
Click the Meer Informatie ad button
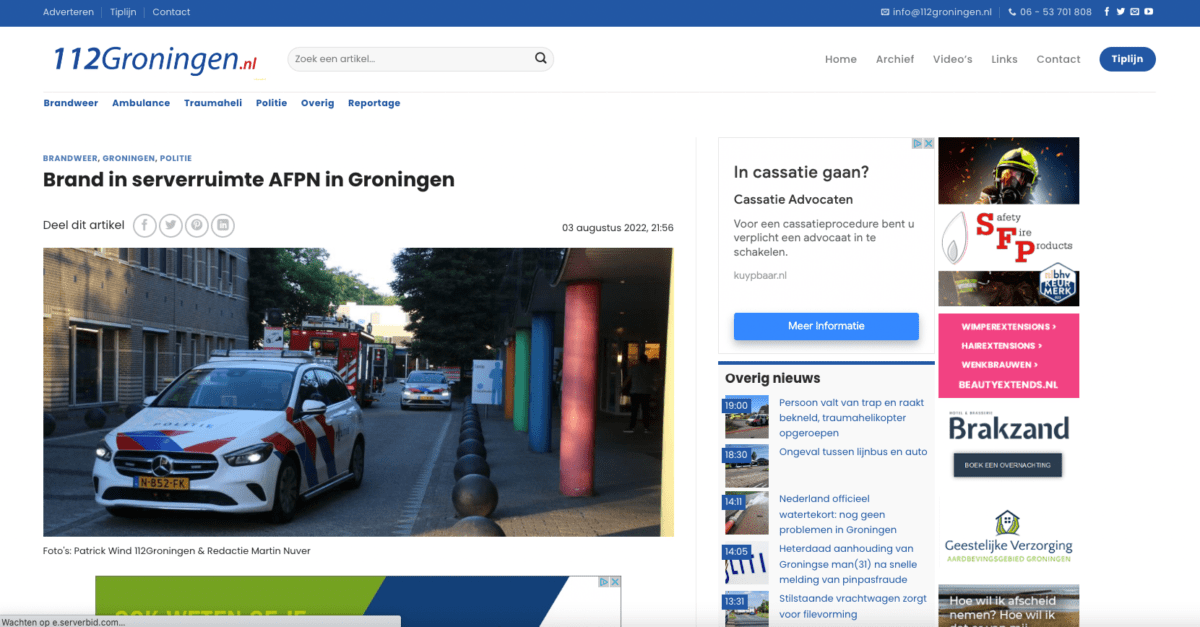[x=826, y=326]
